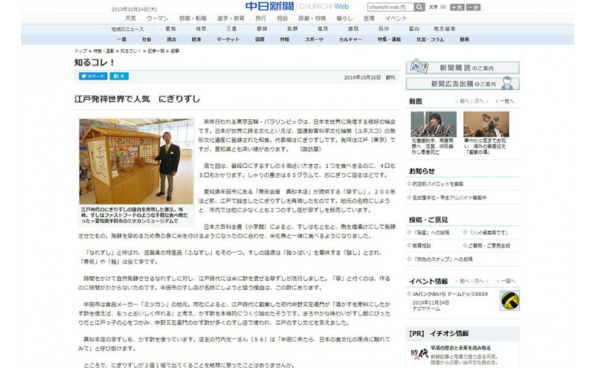Select the マーケット navigation tab
596x368 pixels.
click(228, 39)
